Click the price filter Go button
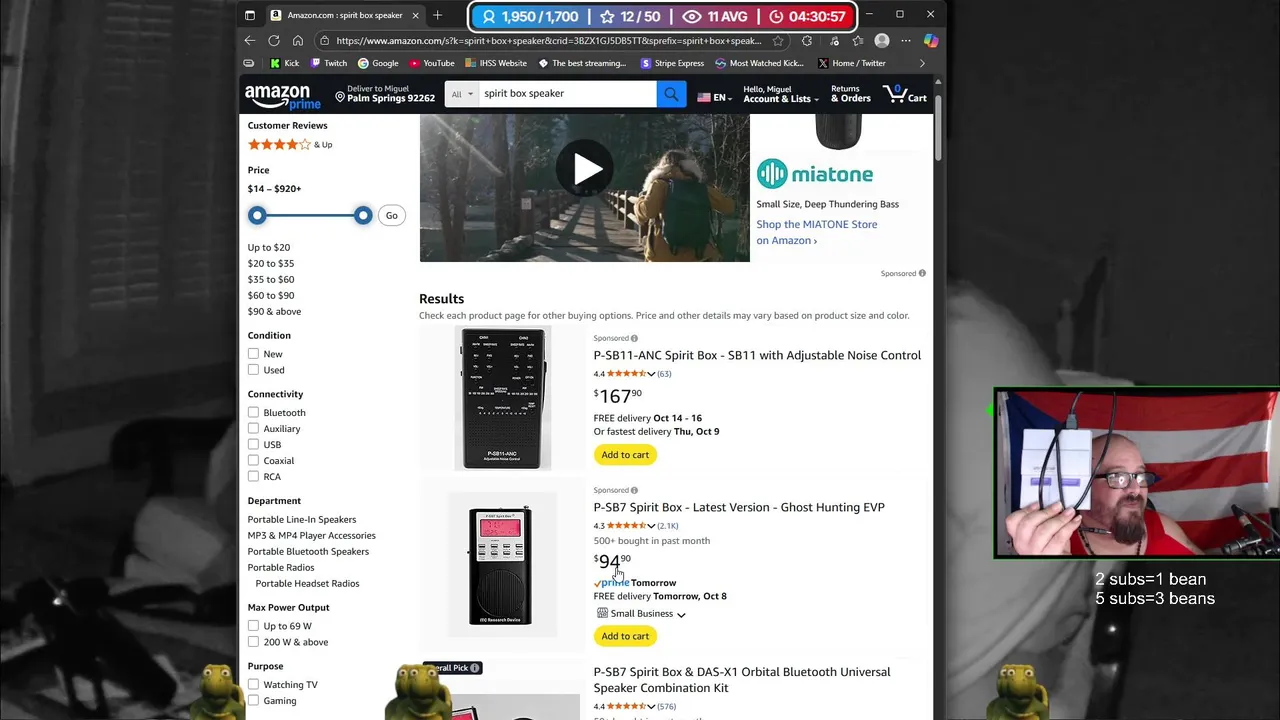 [391, 216]
